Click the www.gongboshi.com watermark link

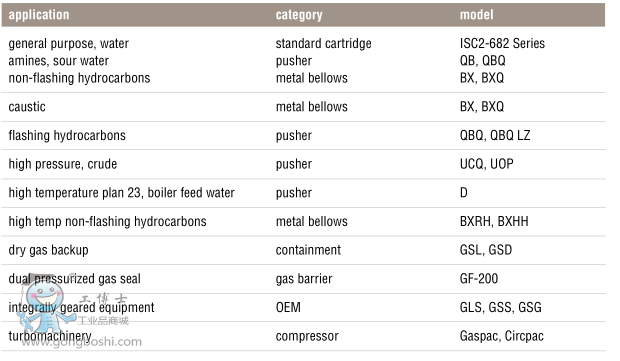coord(81,342)
